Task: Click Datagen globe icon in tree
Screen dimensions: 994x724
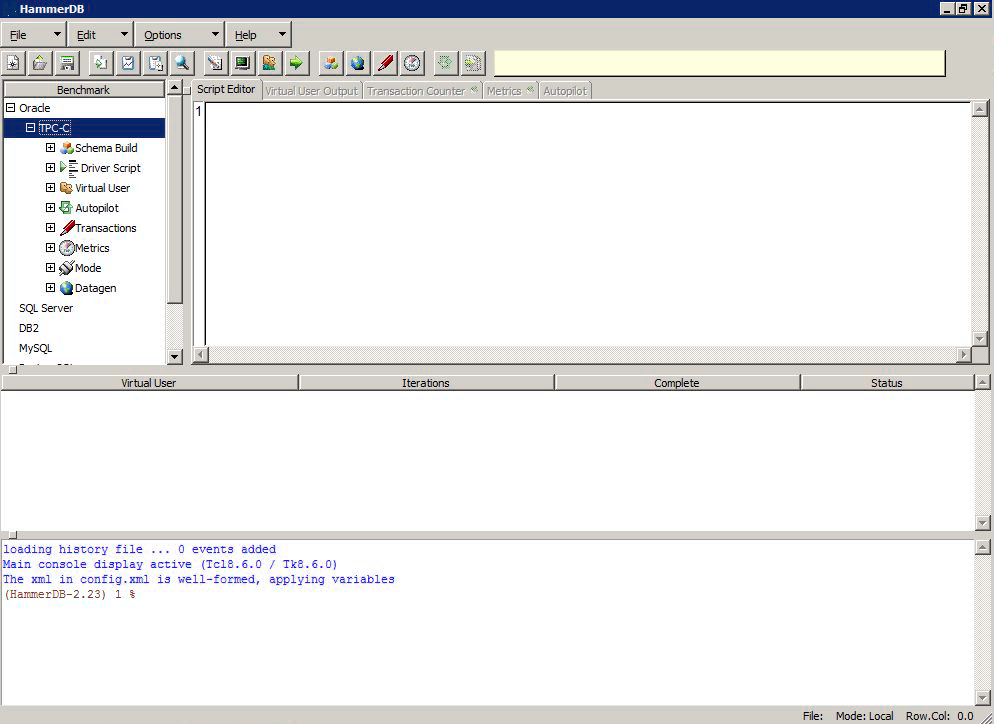Action: 67,288
